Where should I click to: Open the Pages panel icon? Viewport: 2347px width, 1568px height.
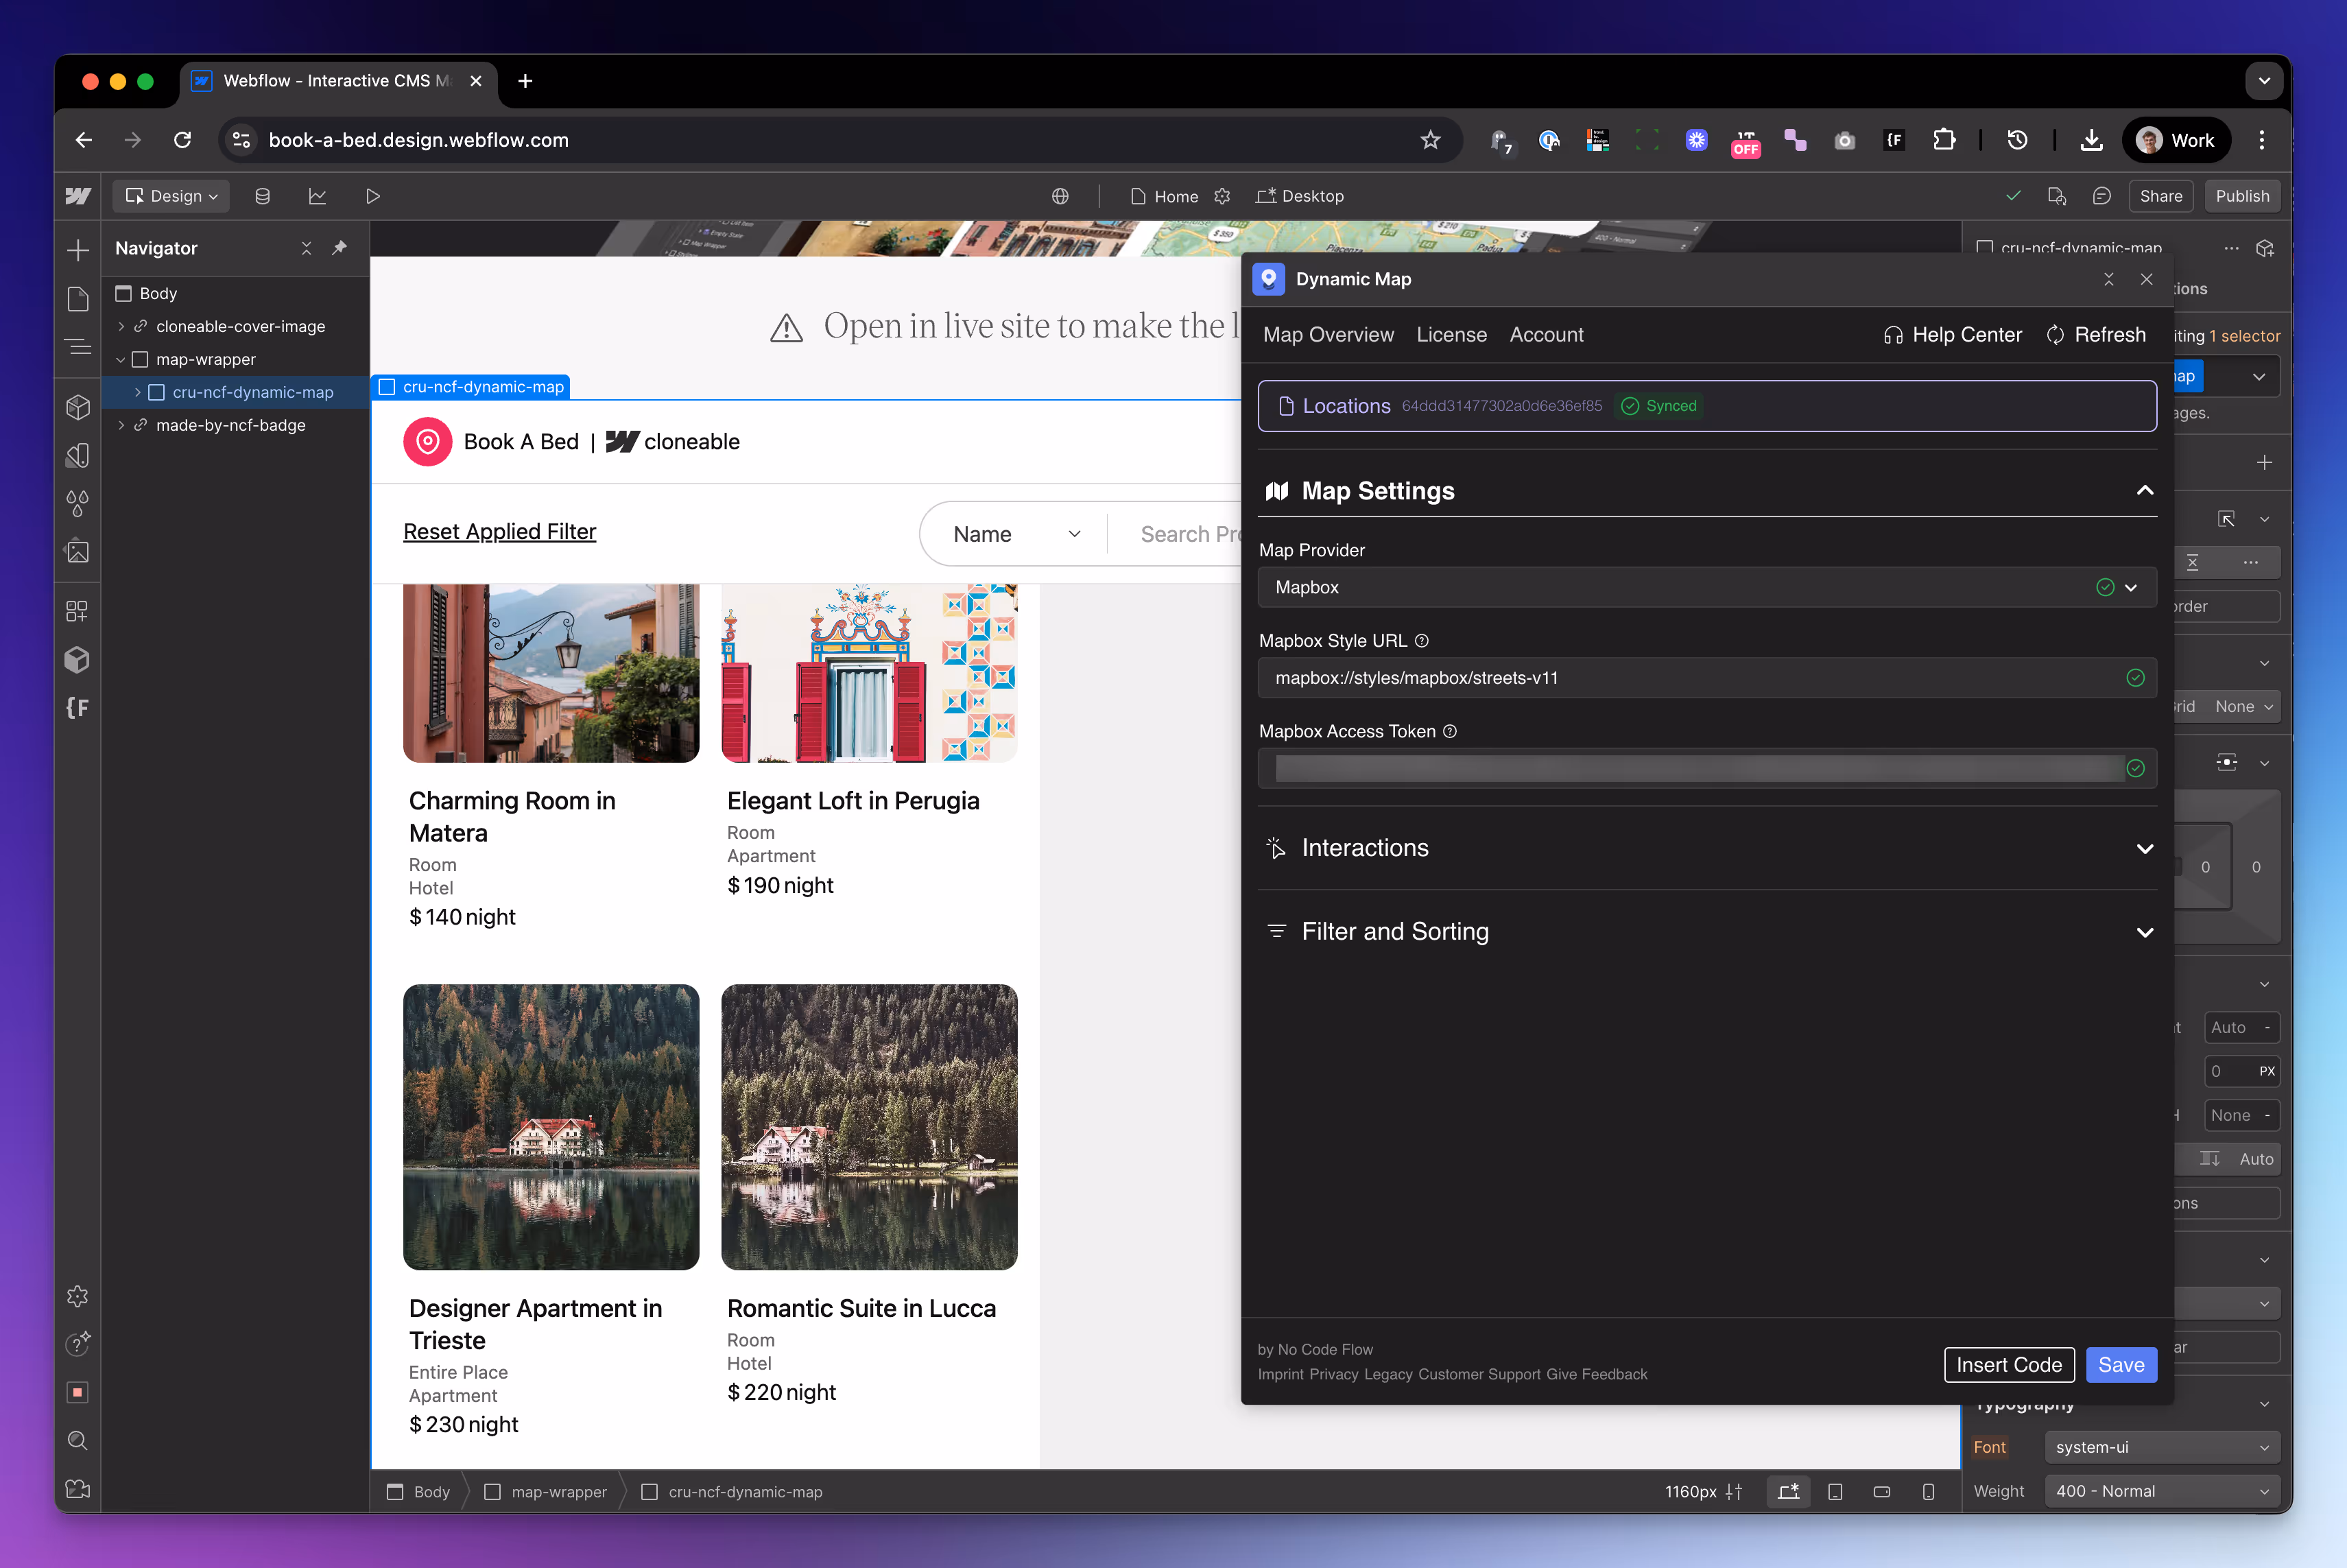78,298
